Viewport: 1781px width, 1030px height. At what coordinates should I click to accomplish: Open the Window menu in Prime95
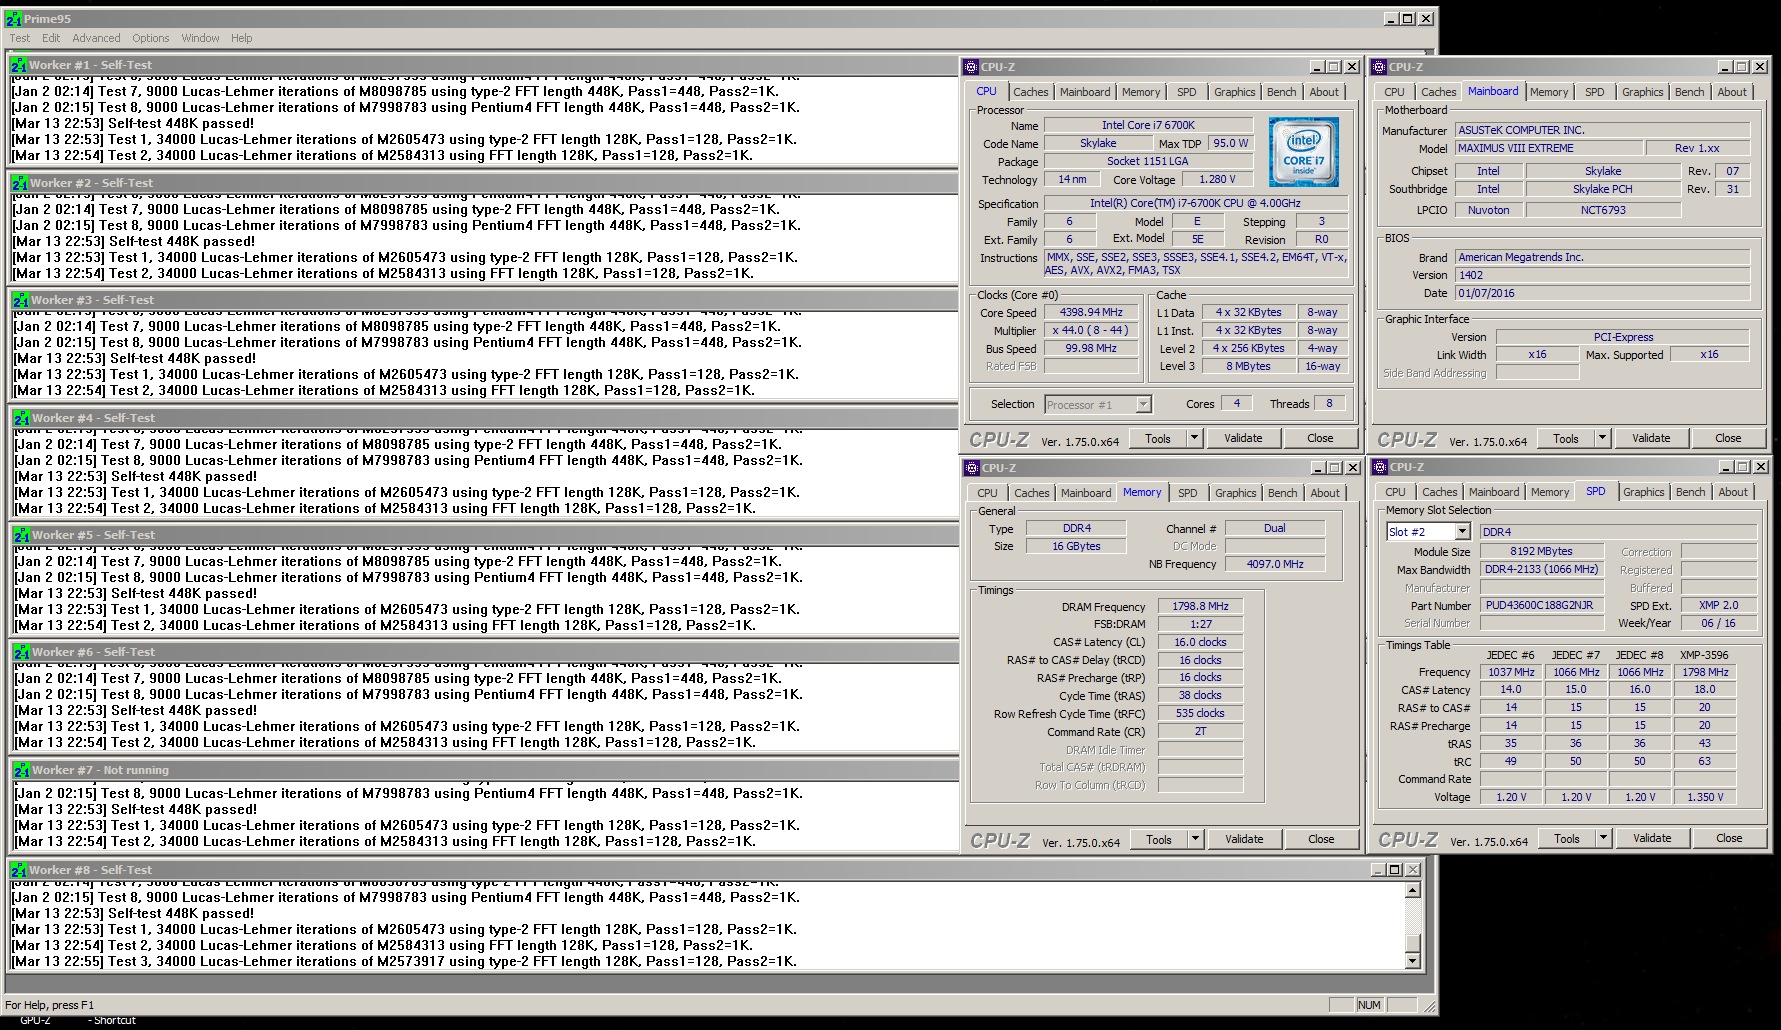click(x=200, y=38)
